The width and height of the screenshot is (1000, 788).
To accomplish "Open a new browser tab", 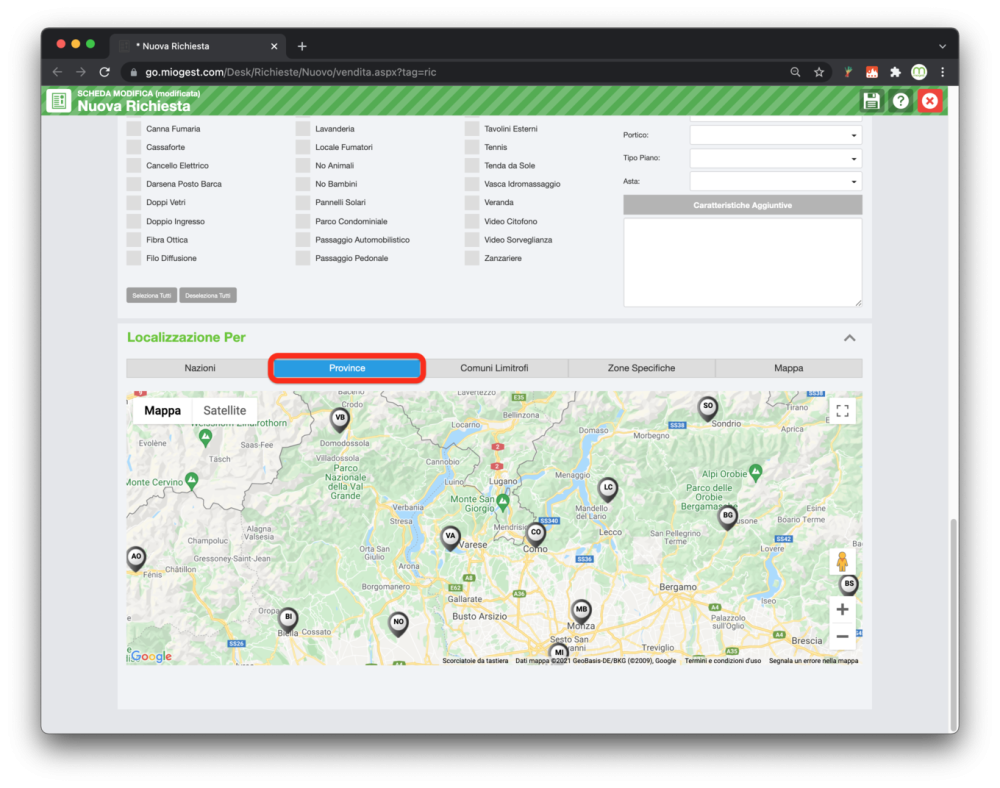I will click(x=302, y=46).
